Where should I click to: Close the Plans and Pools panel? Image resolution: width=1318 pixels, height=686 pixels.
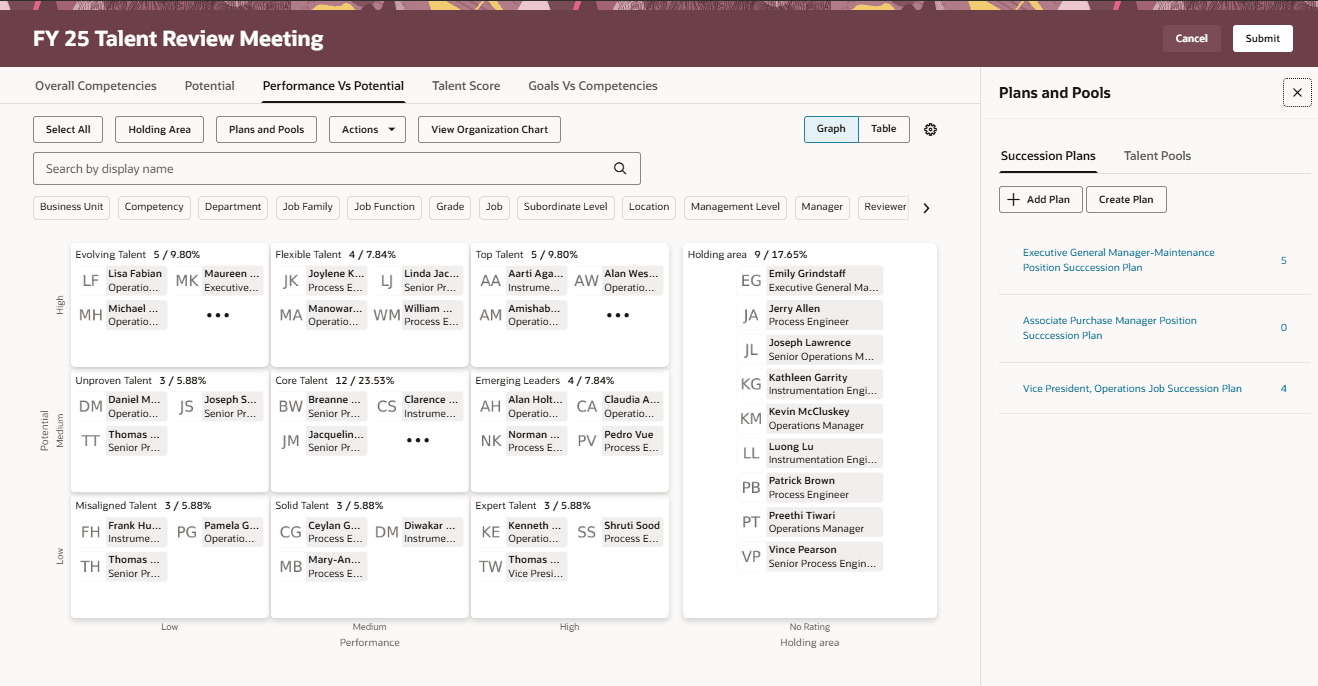[1297, 92]
